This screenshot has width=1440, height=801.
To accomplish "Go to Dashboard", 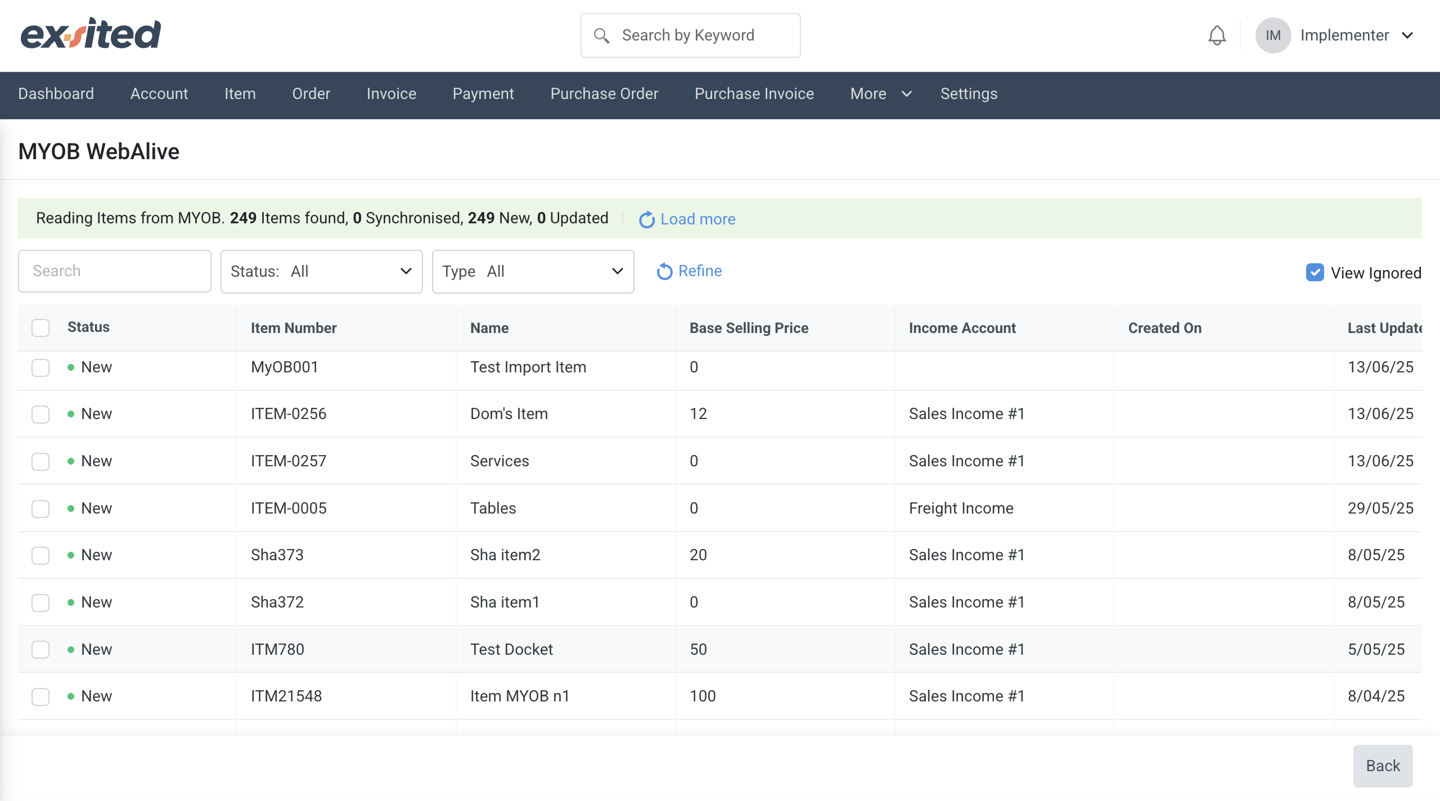I will tap(56, 94).
